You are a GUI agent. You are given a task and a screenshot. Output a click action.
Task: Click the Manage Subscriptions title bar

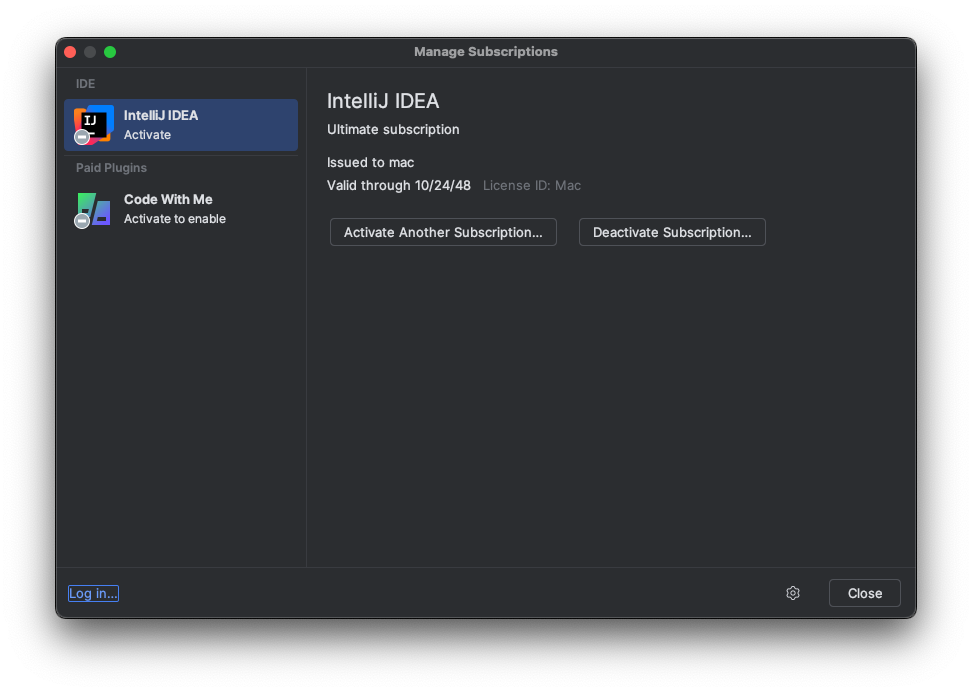point(486,52)
